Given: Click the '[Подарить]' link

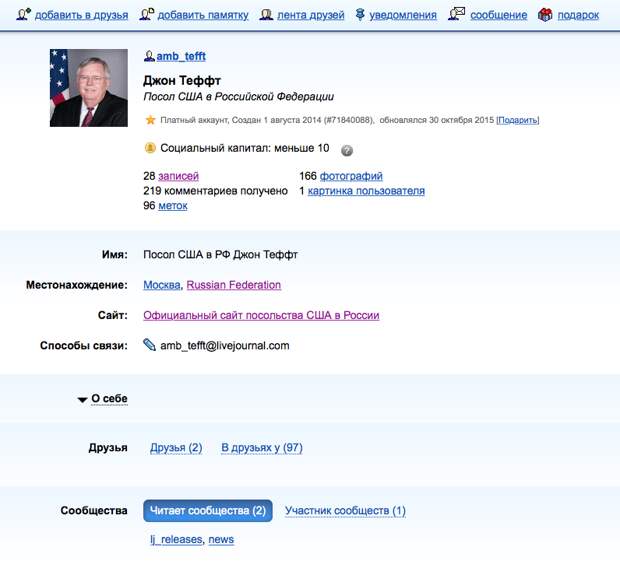Looking at the screenshot, I should pyautogui.click(x=518, y=120).
